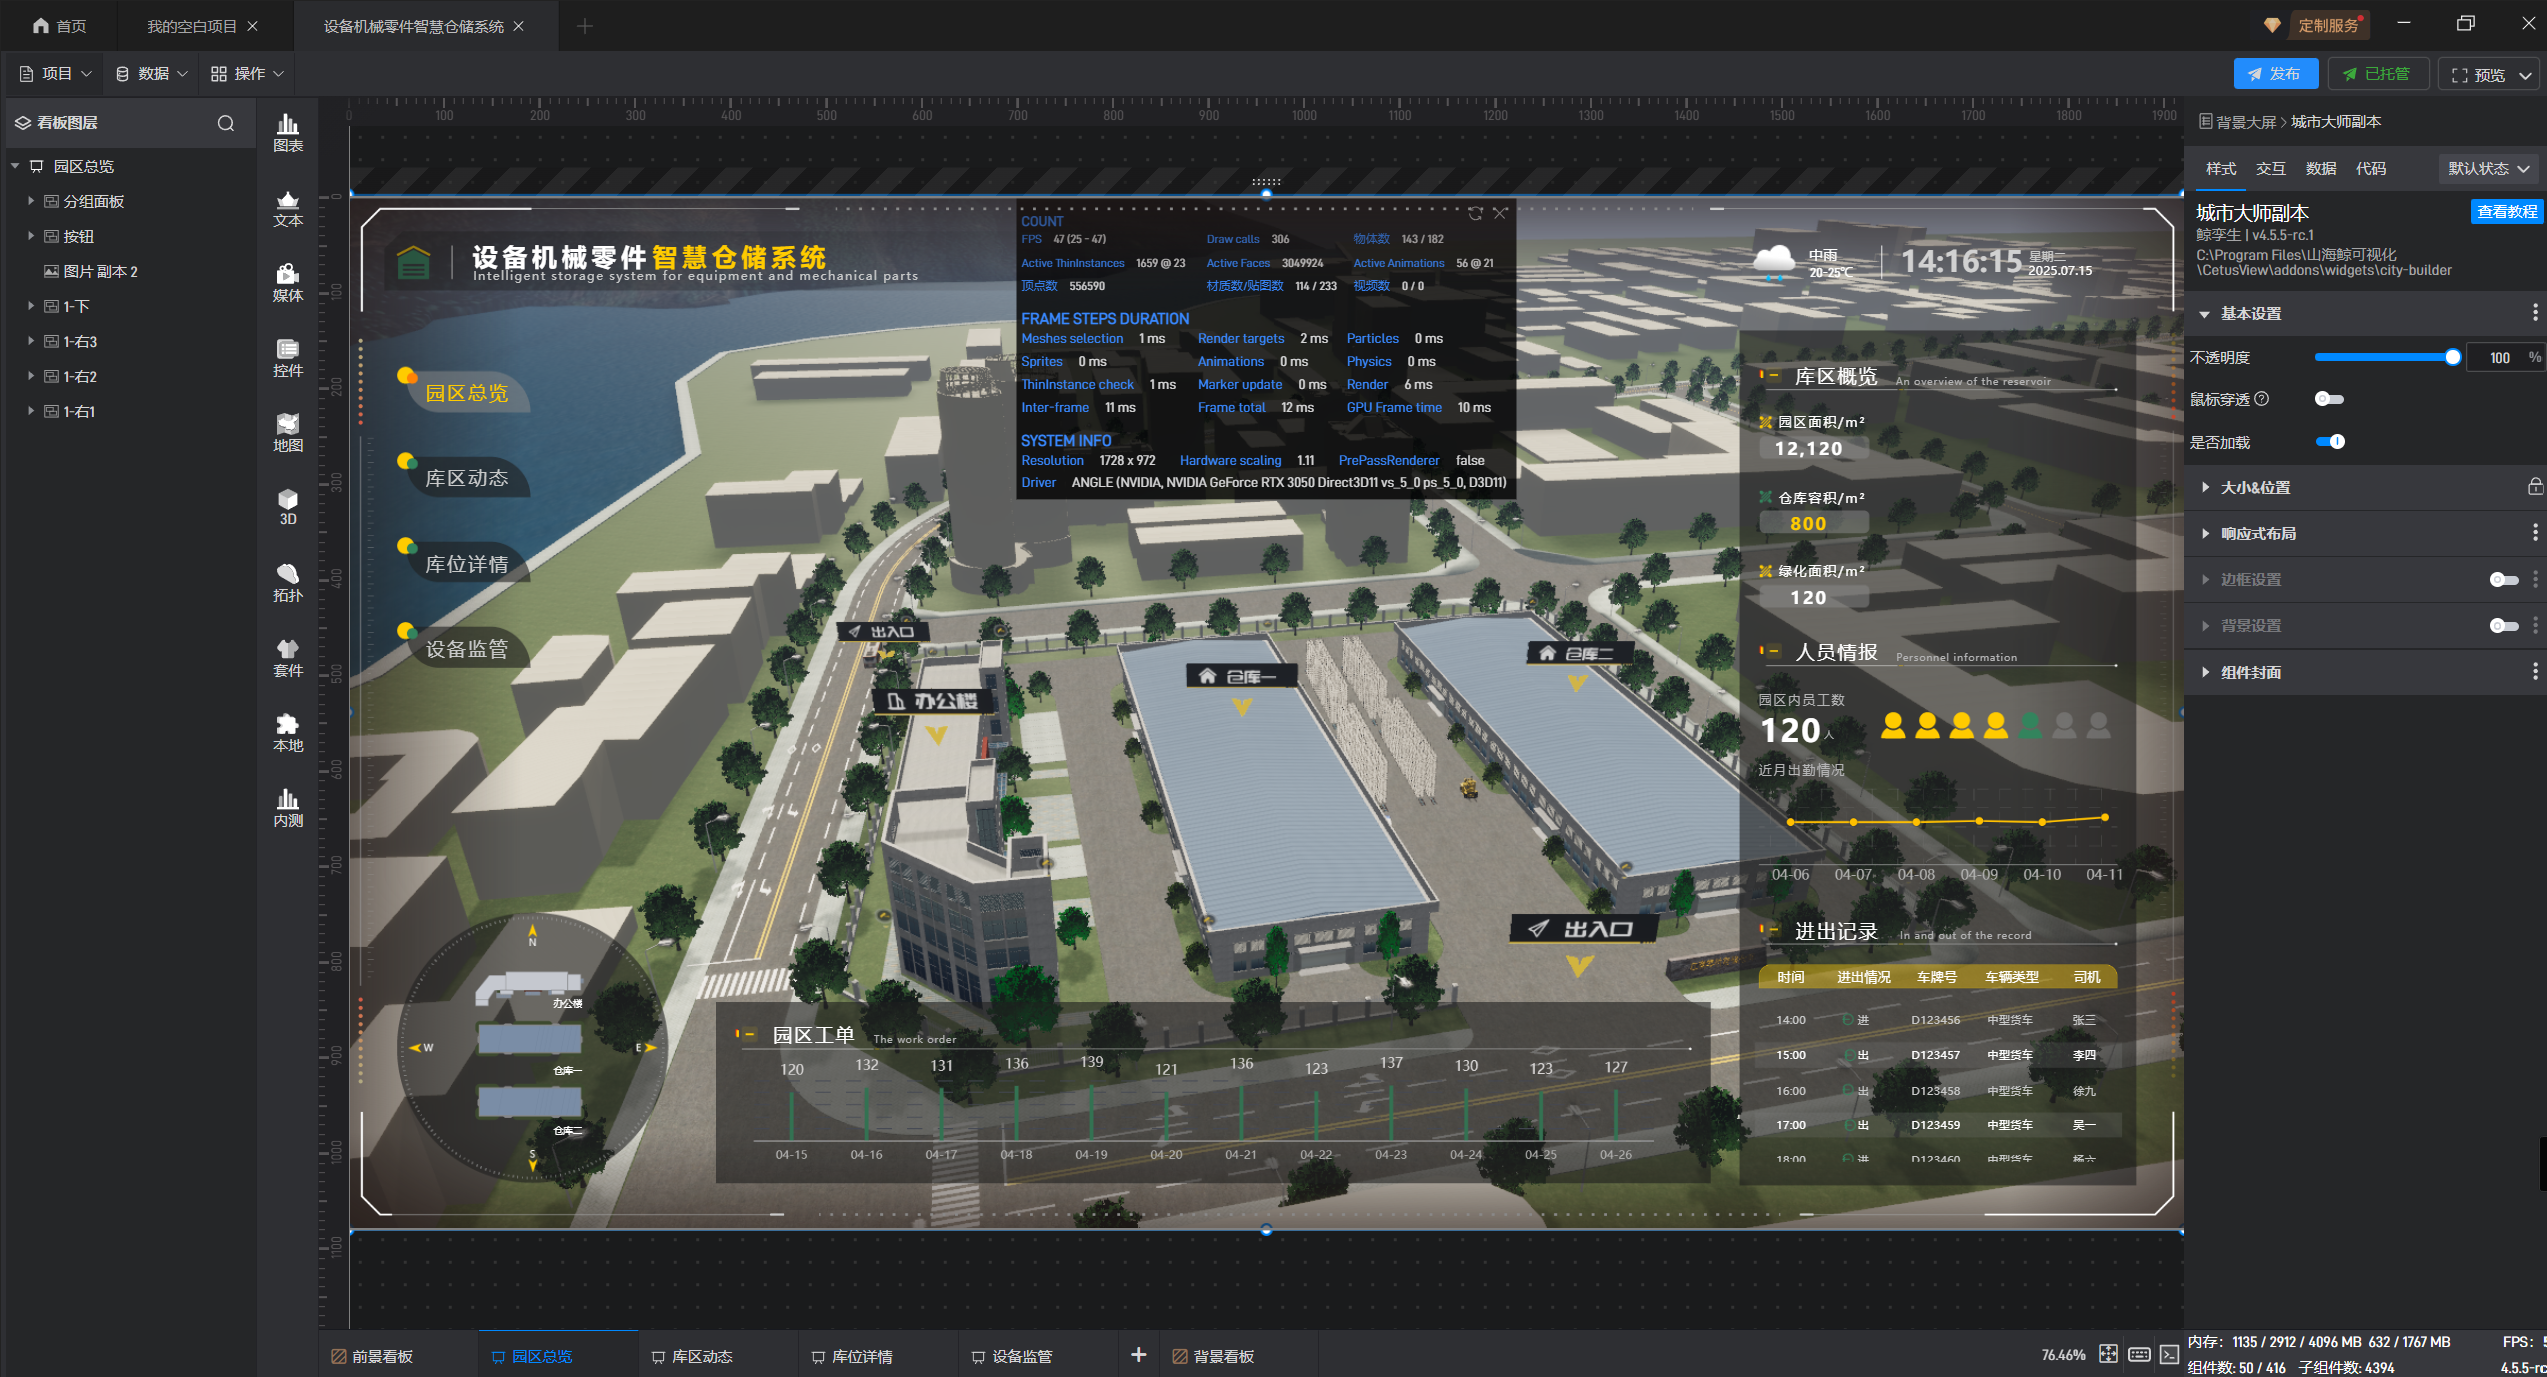Open the 预览 dropdown arrow
The width and height of the screenshot is (2547, 1377).
point(2525,75)
